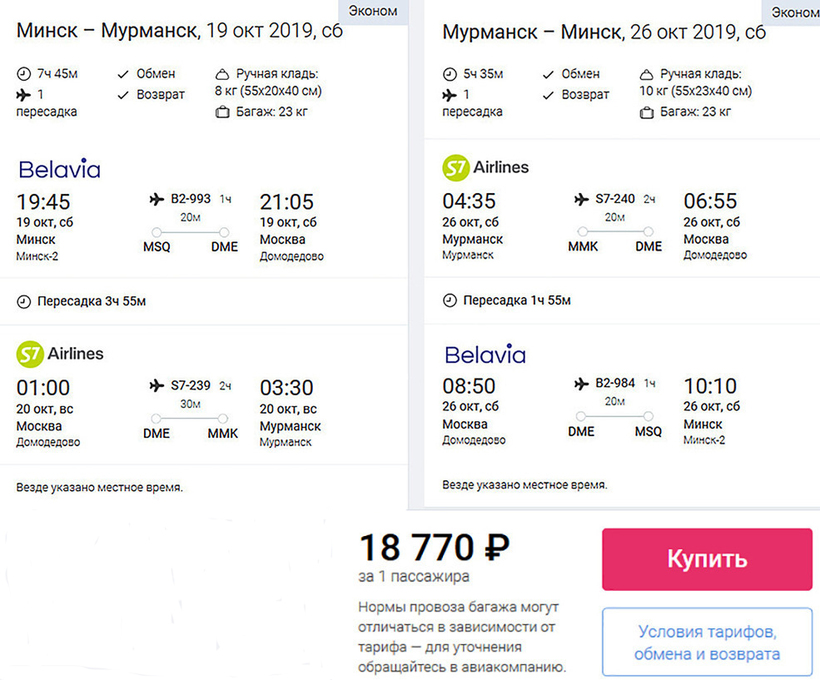Image resolution: width=820 pixels, height=680 pixels.
Task: Click the Belavia logo in outbound flight
Action: coord(59,167)
